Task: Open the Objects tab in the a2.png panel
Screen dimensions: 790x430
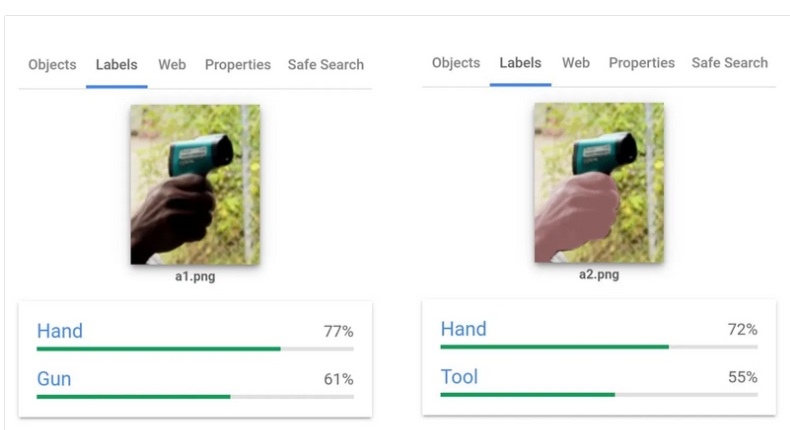Action: [x=456, y=63]
